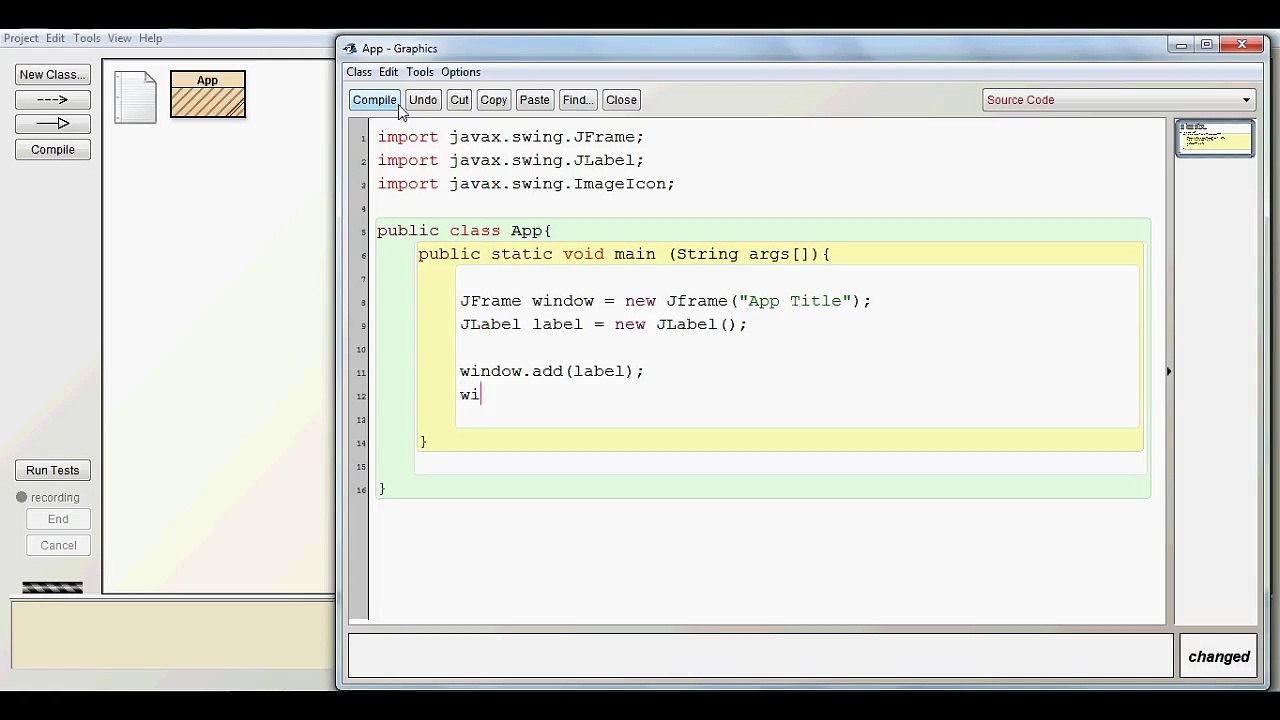This screenshot has width=1280, height=720.
Task: Click the Compile button in the editor toolbar
Action: (374, 100)
